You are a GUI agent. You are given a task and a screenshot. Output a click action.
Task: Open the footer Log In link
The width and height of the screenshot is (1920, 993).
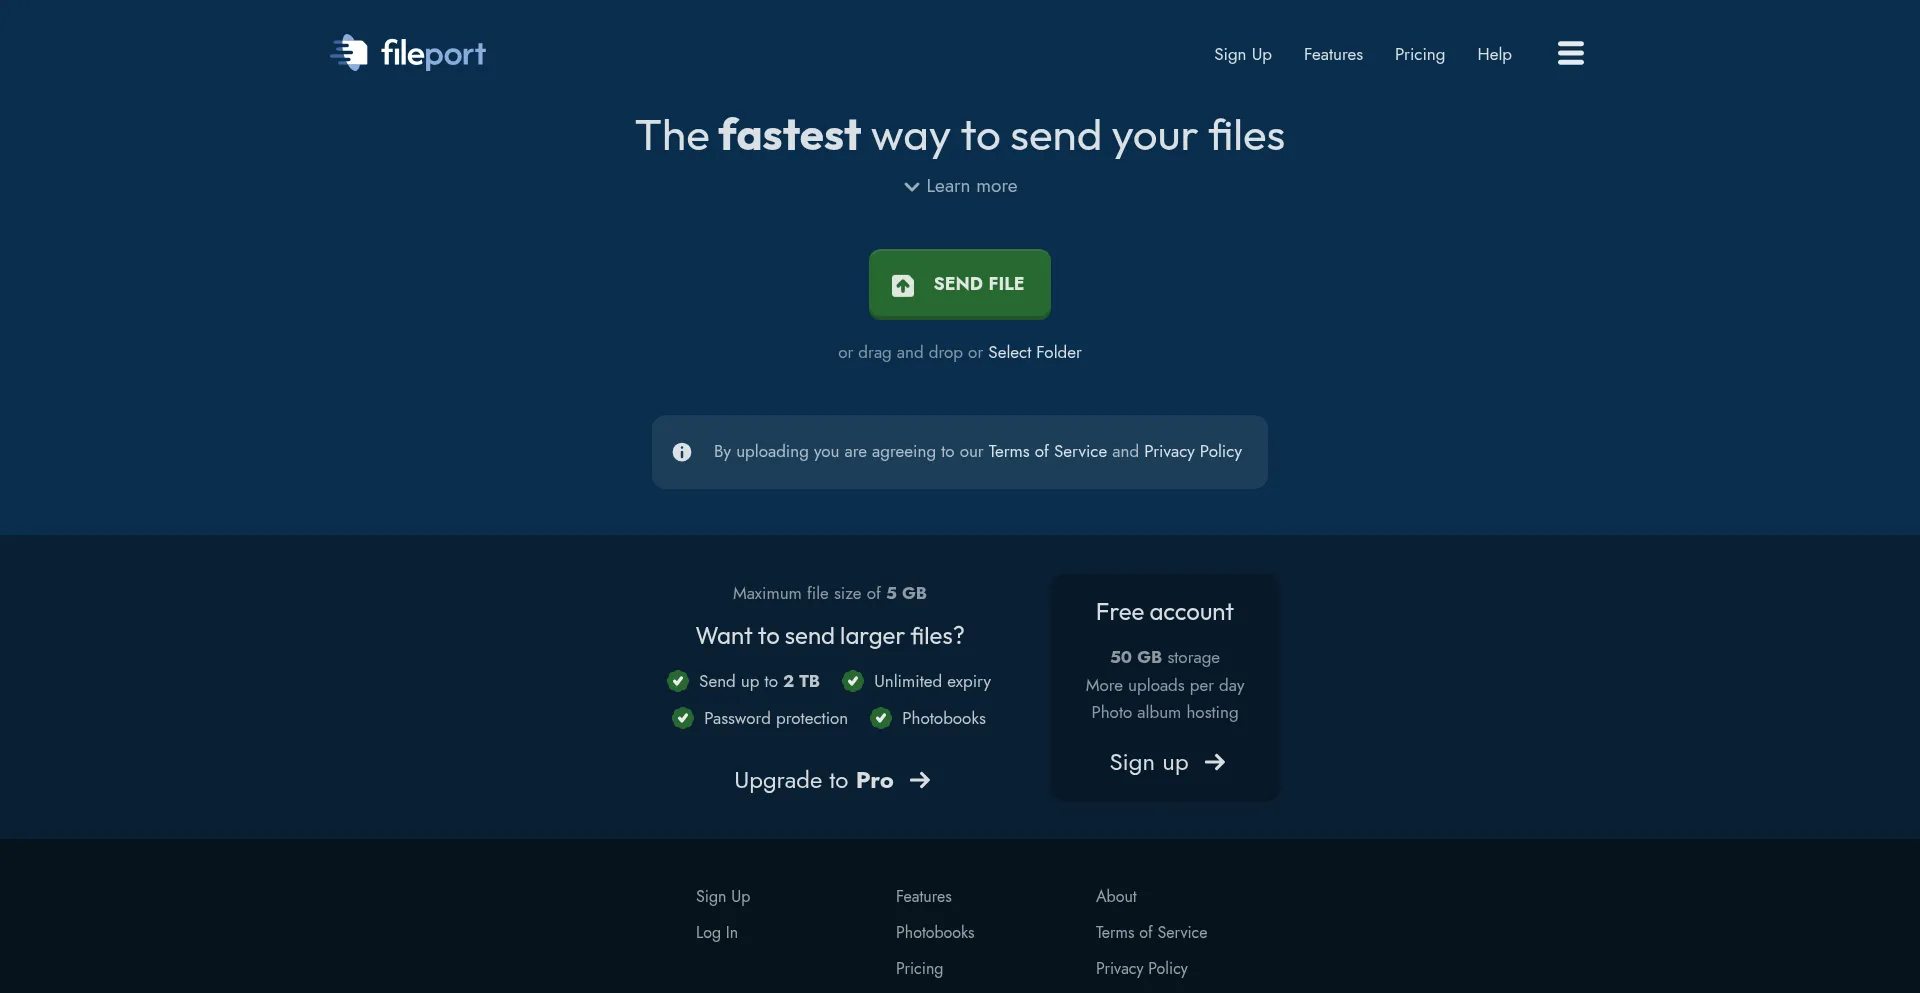pyautogui.click(x=717, y=932)
